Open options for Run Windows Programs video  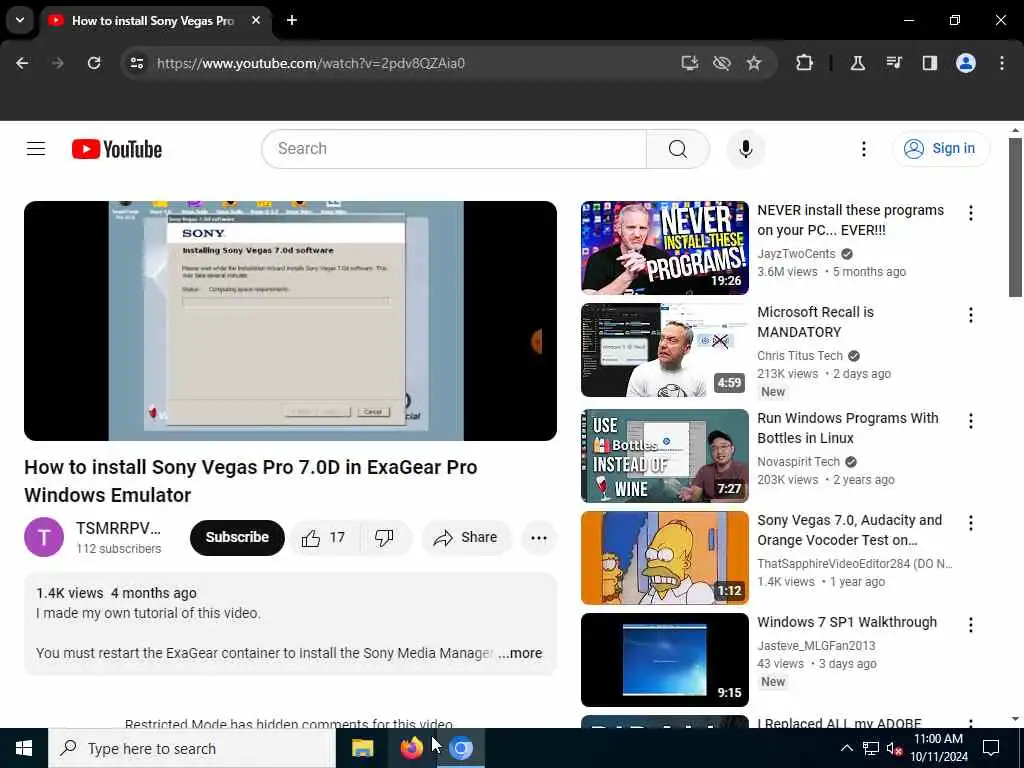click(x=970, y=421)
